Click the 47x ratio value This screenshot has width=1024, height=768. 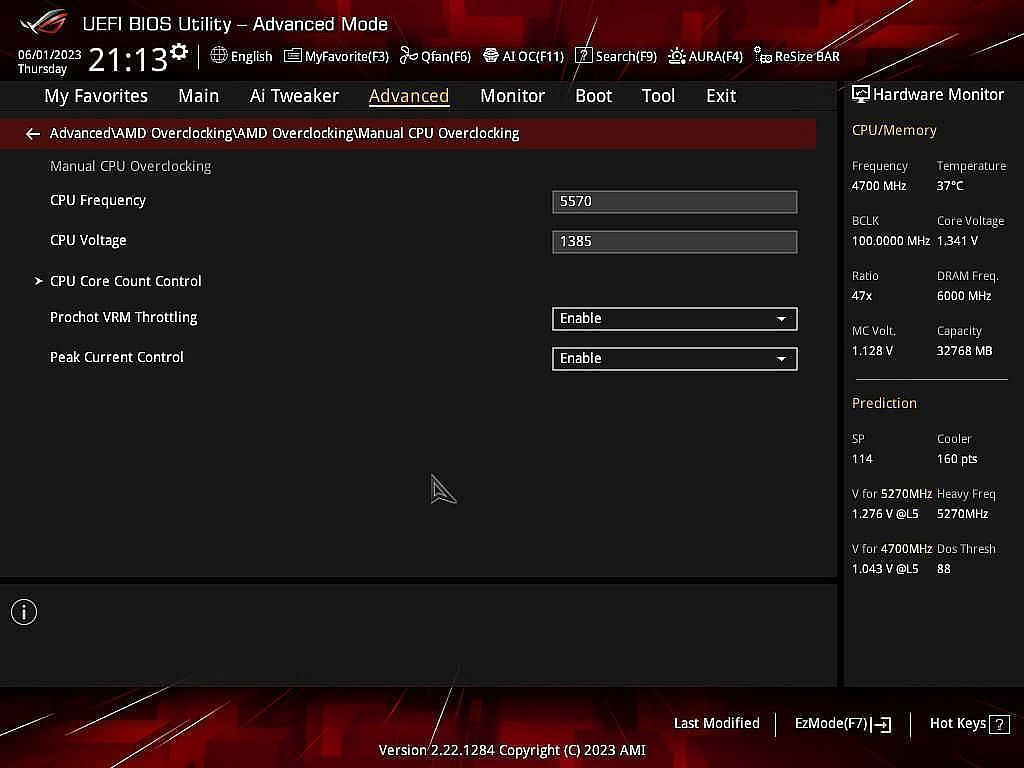(x=862, y=296)
